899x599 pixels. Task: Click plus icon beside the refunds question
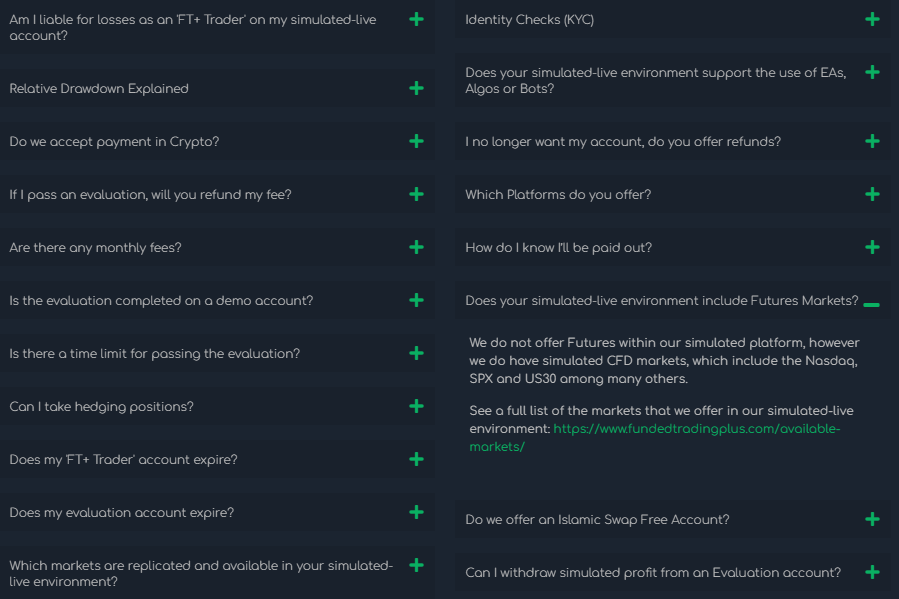[872, 141]
